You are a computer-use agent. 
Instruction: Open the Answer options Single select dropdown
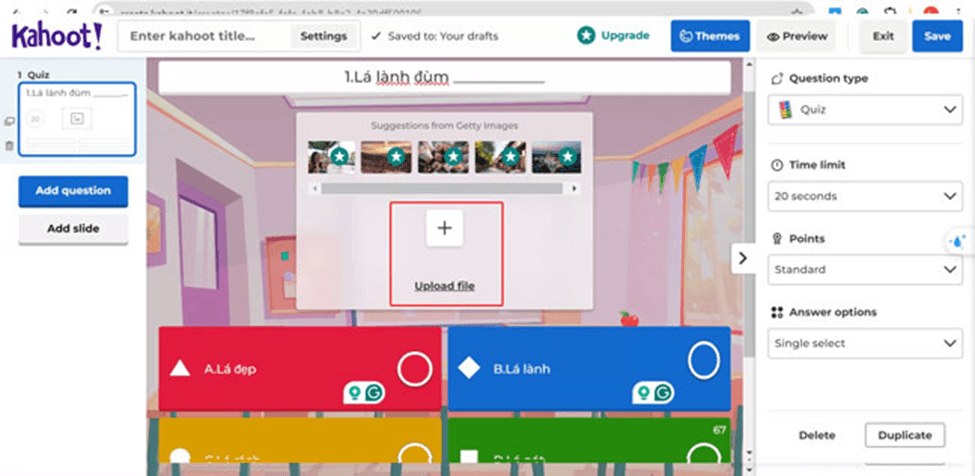pos(865,344)
